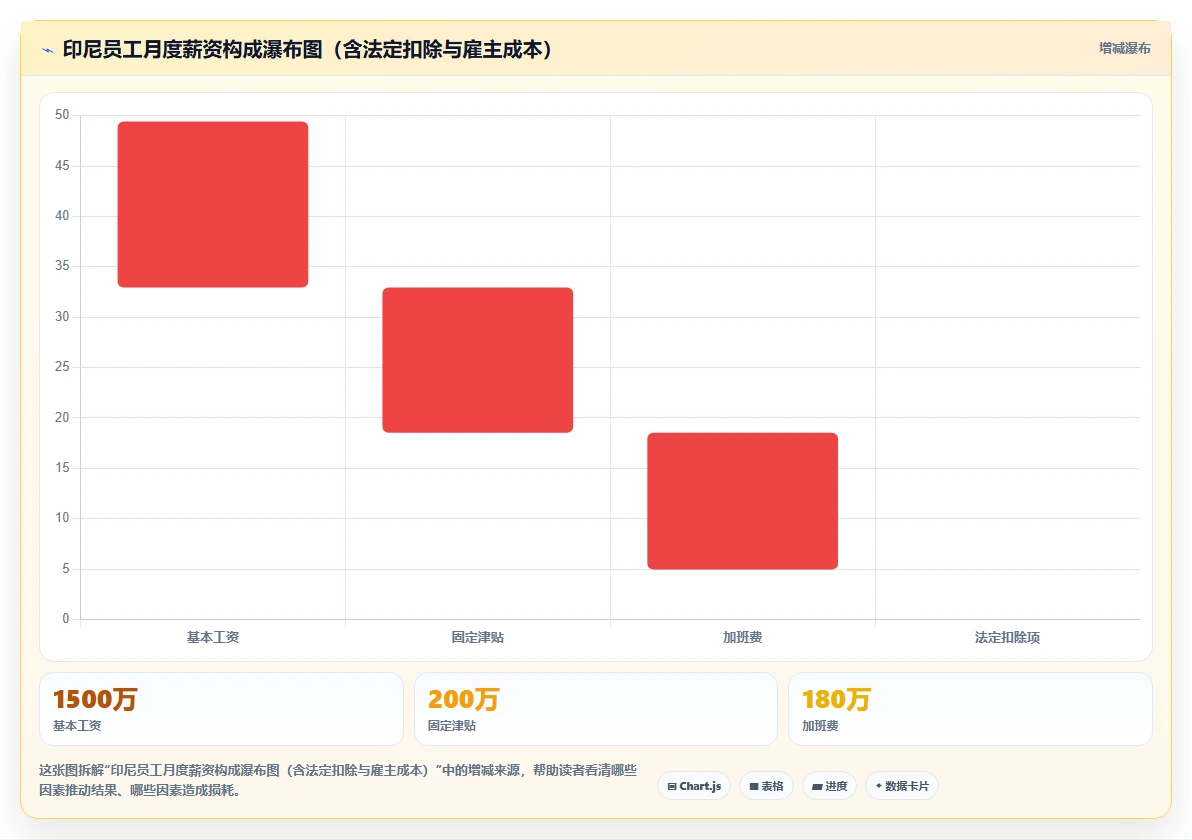Open the 200万 固定津贴 data card
The image size is (1192, 840).
595,708
